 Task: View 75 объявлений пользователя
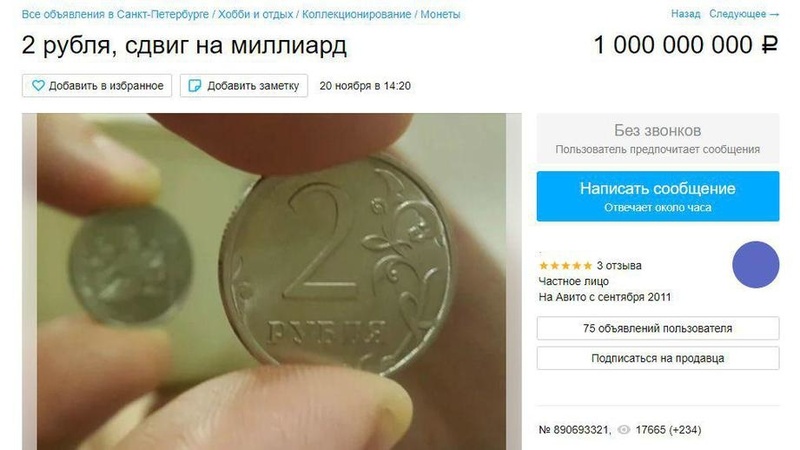click(x=658, y=328)
